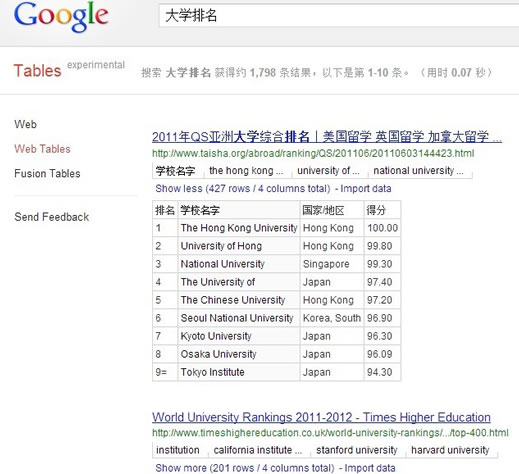Image resolution: width=519 pixels, height=474 pixels.
Task: Click the score 94.30 cell
Action: pos(382,372)
